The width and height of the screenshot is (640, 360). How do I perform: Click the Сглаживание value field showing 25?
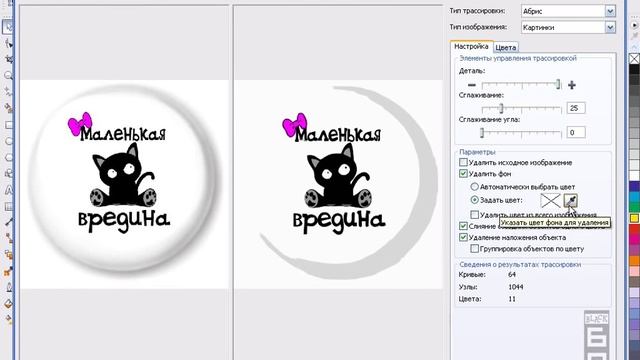pyautogui.click(x=576, y=108)
